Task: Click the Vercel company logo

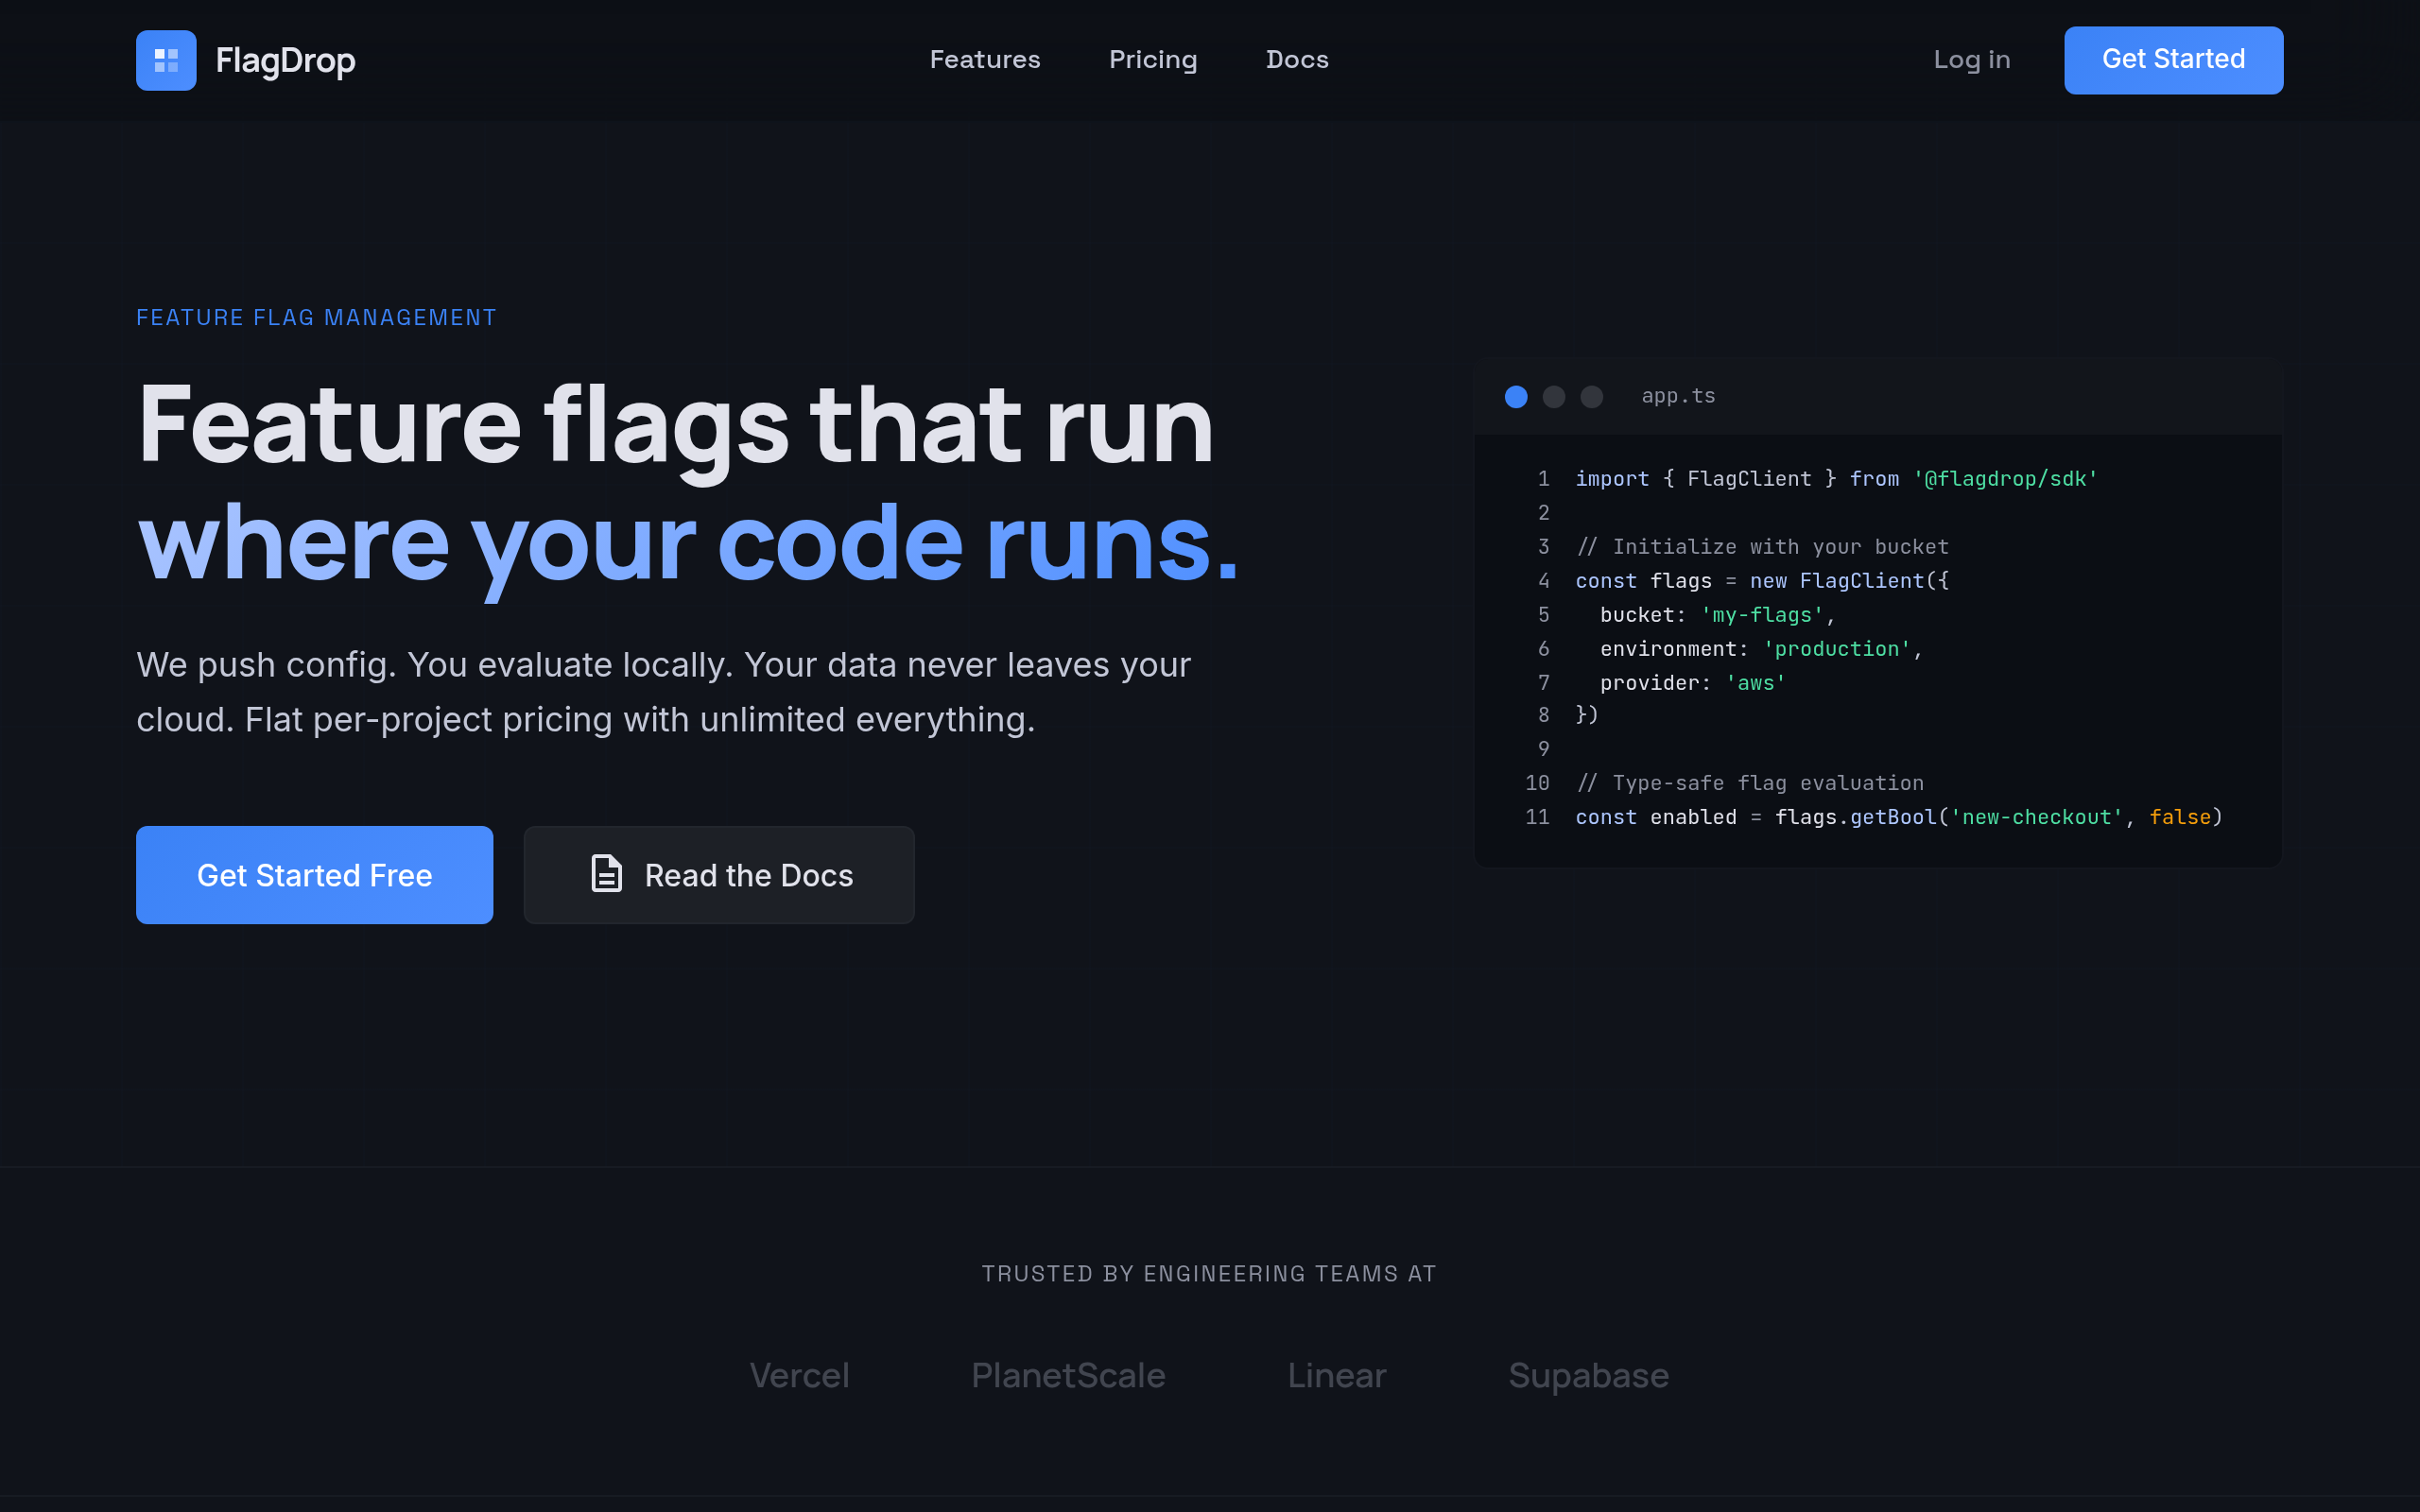Action: tap(799, 1375)
